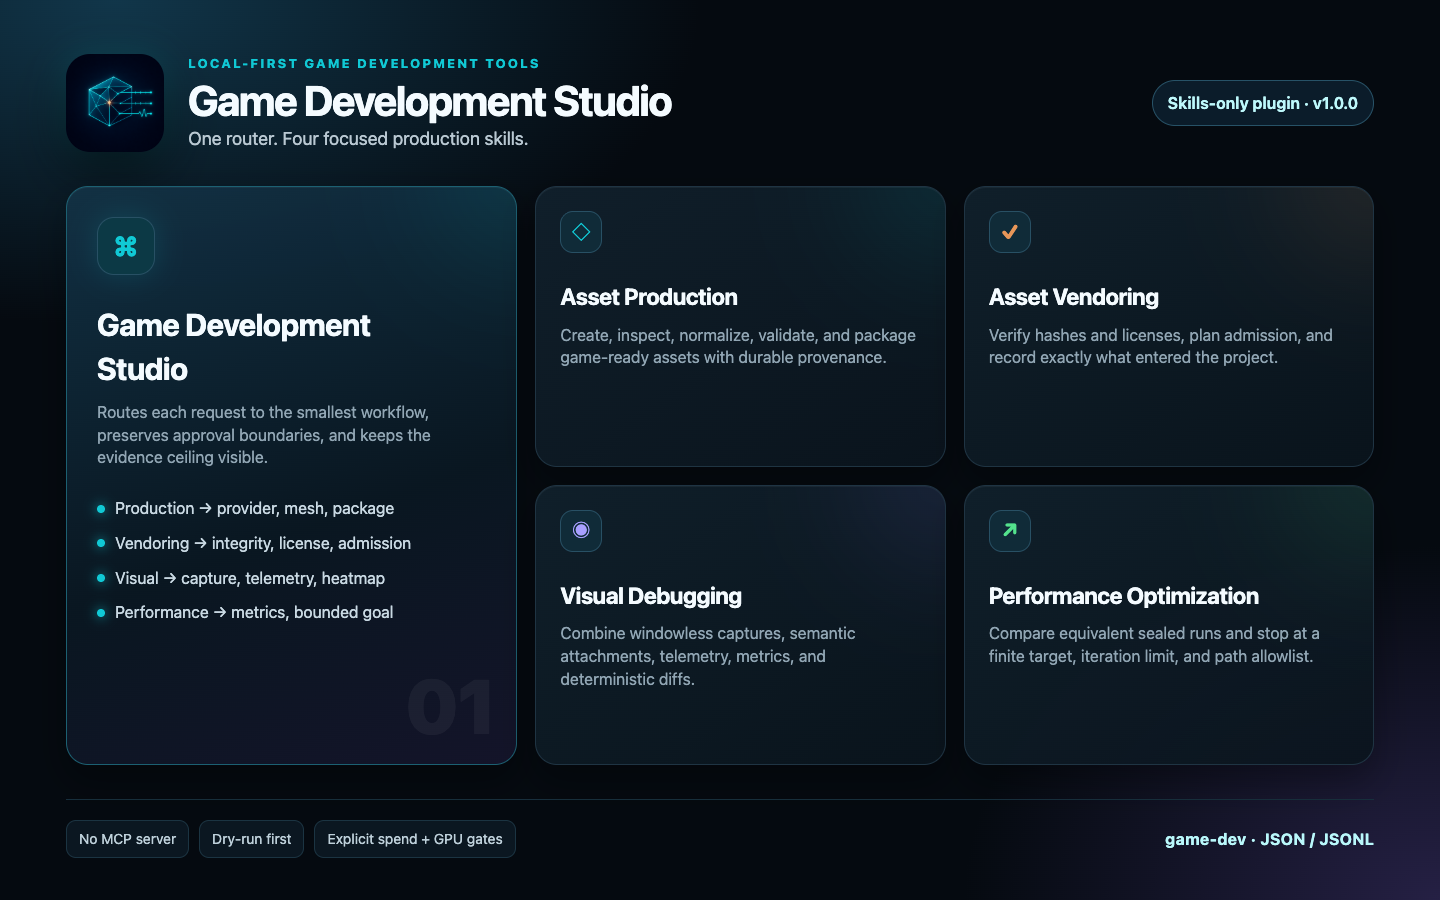Viewport: 1440px width, 900px height.
Task: Click 'Compare equivalent sealed runs' description text
Action: click(1154, 645)
